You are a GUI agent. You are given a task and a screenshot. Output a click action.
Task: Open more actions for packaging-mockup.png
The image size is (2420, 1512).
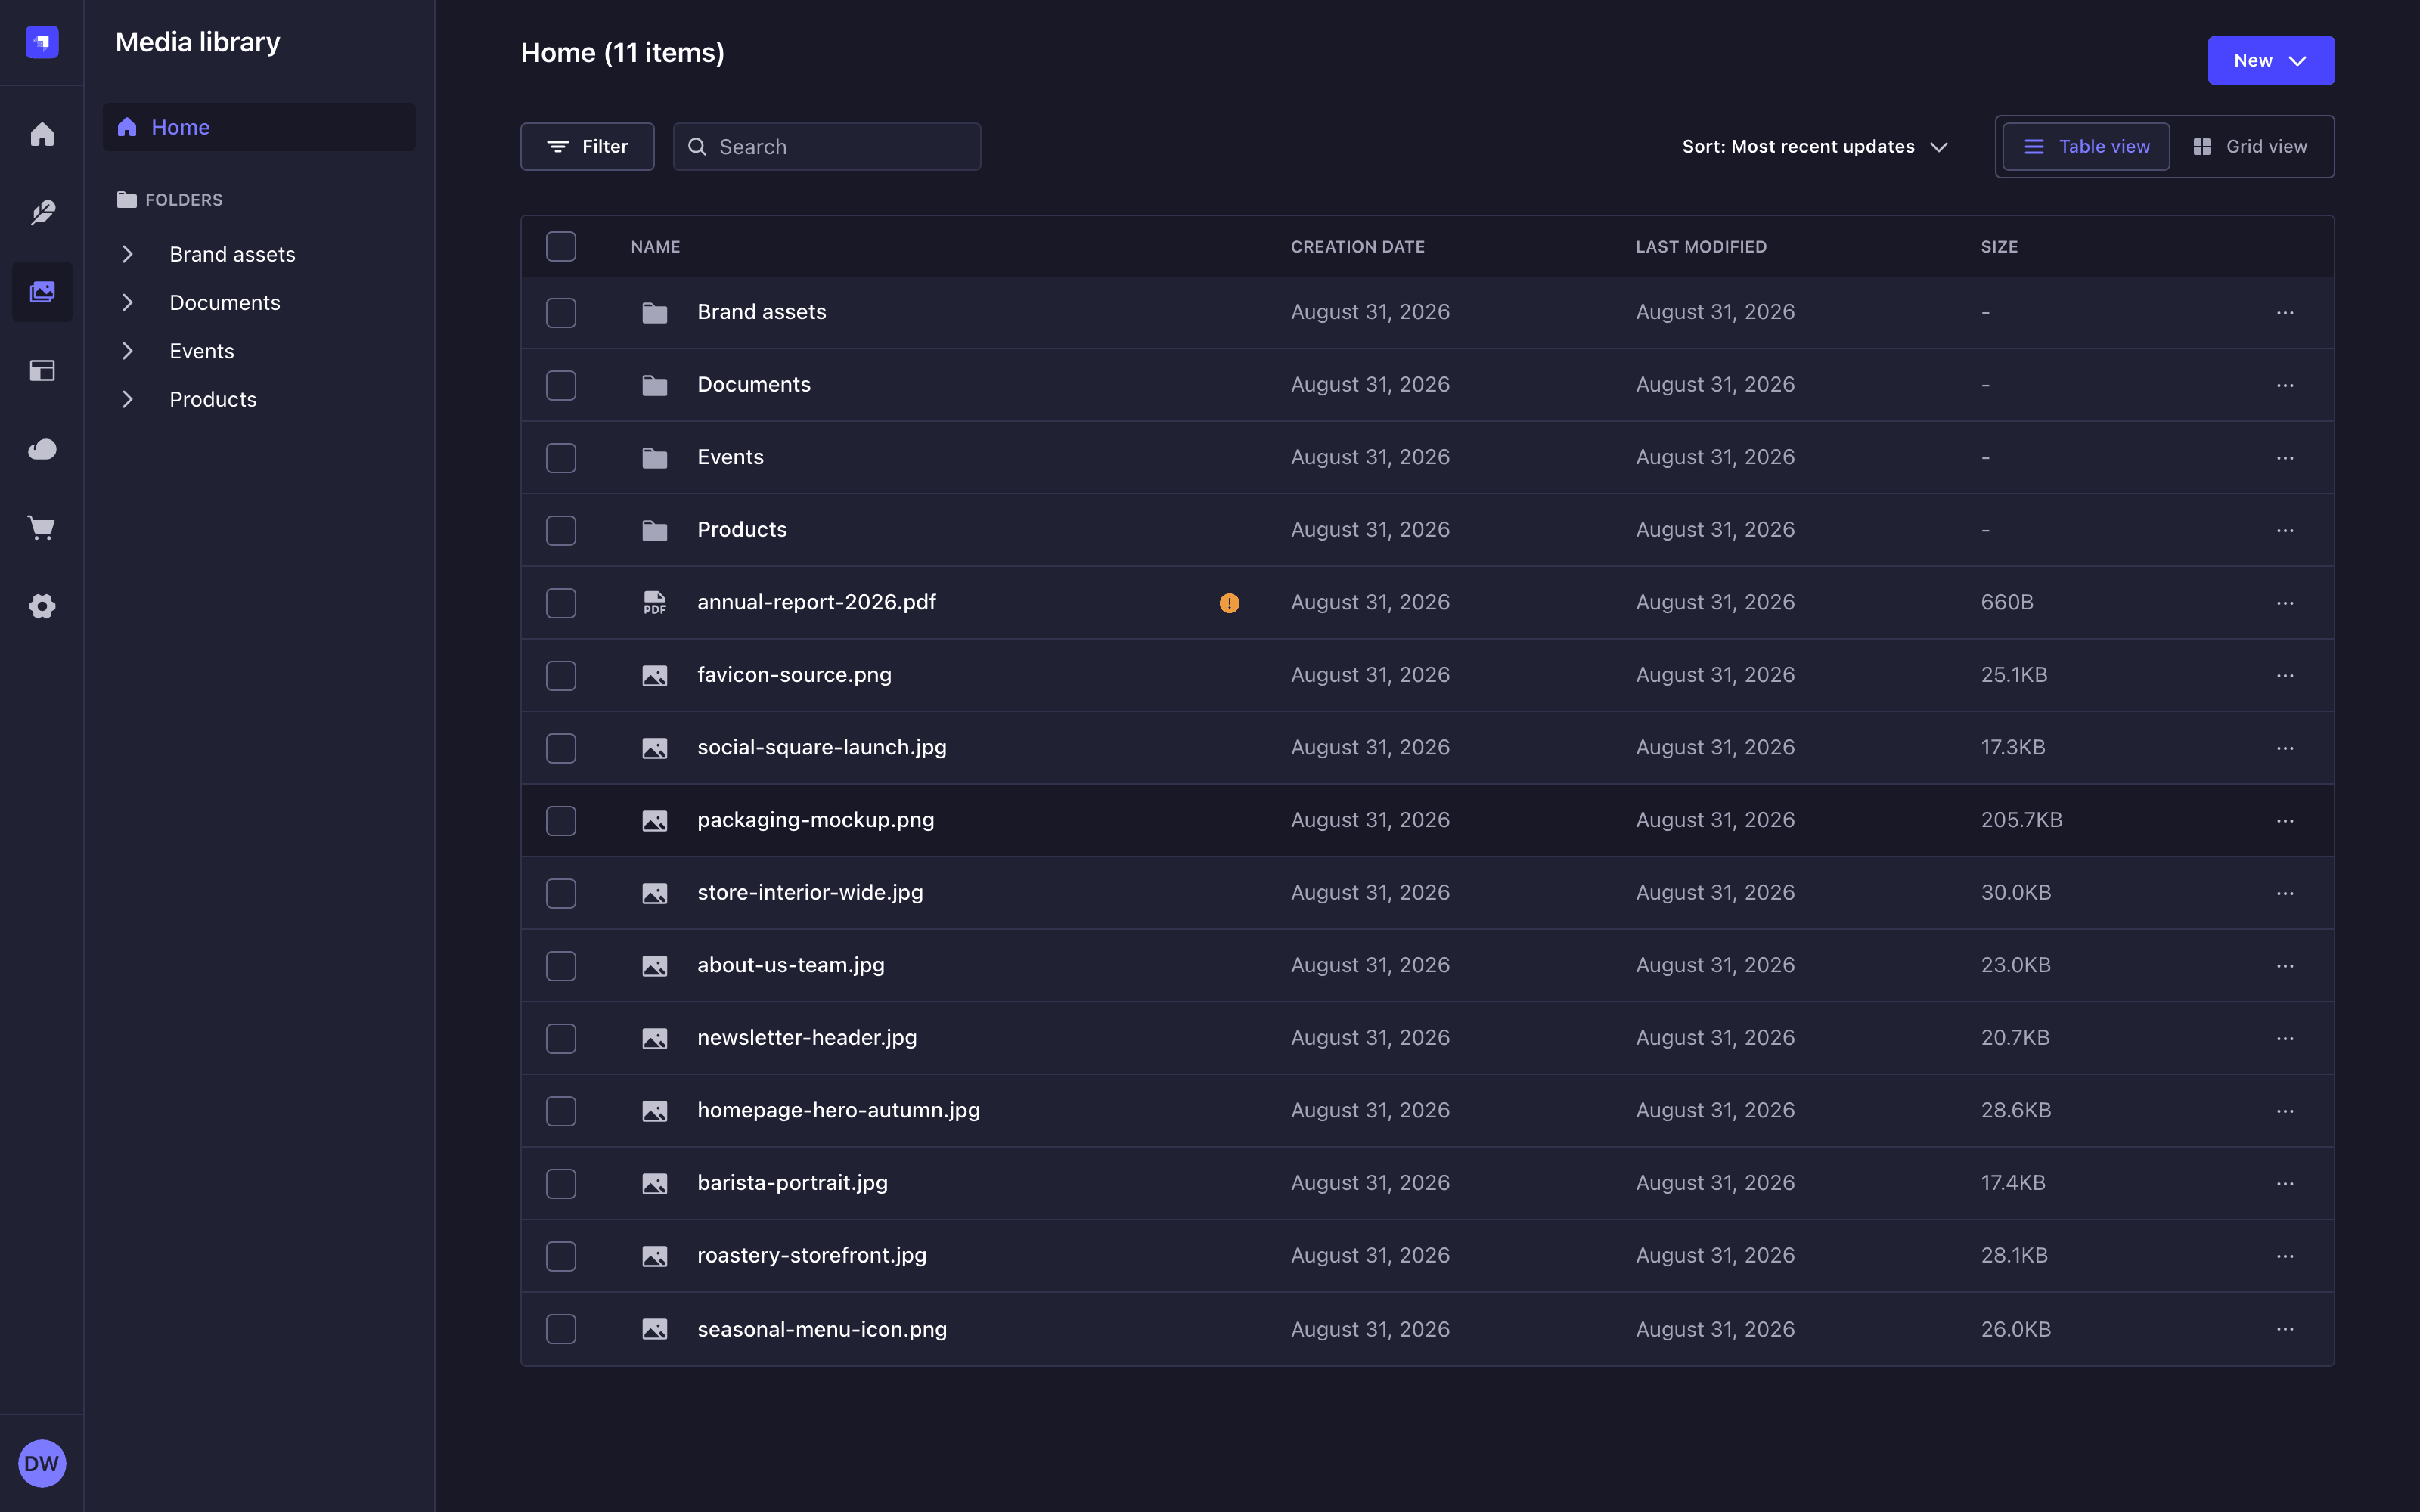pos(2285,821)
